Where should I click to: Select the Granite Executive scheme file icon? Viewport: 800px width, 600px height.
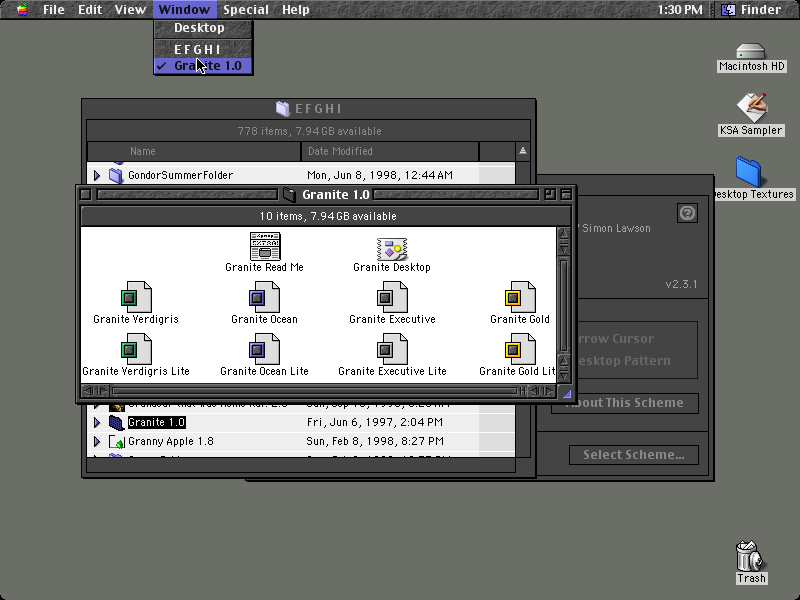[x=392, y=297]
